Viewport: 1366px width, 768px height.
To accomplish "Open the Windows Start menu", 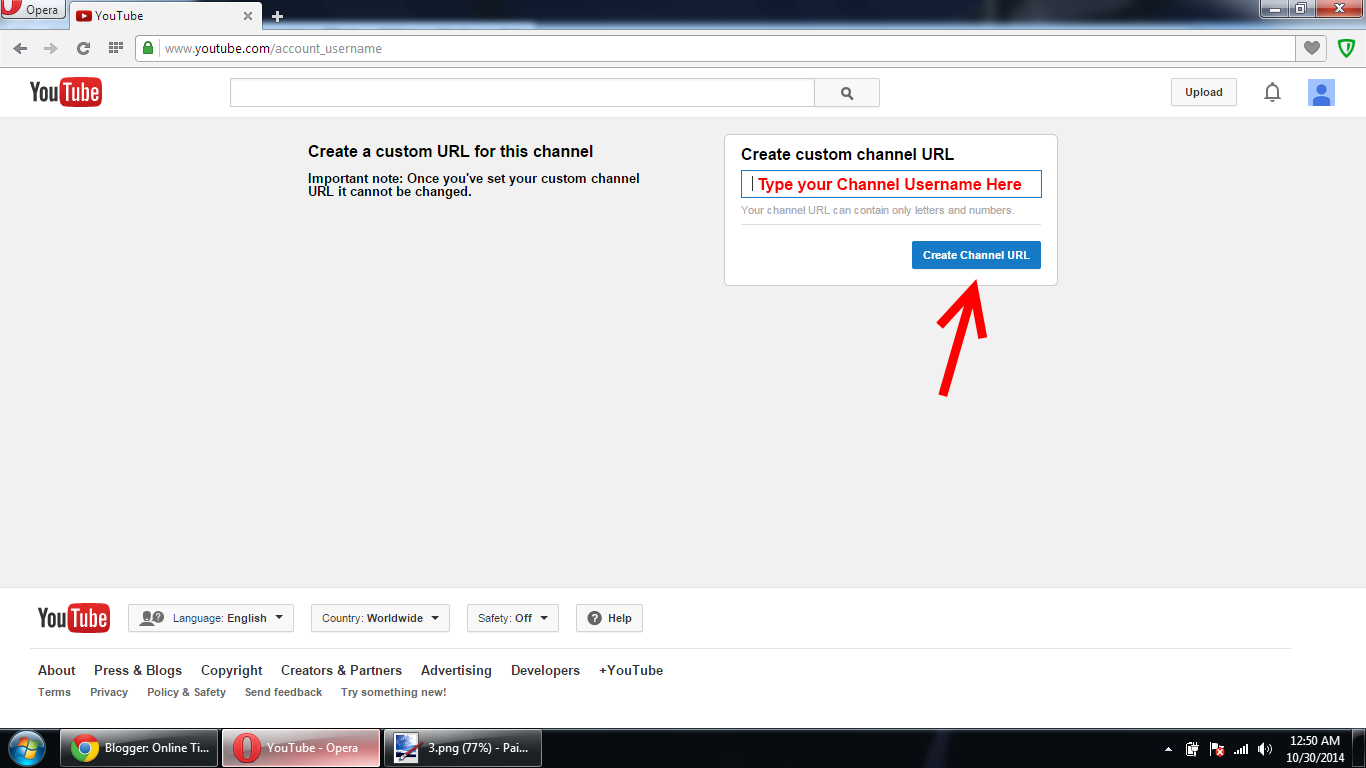I will click(x=27, y=748).
